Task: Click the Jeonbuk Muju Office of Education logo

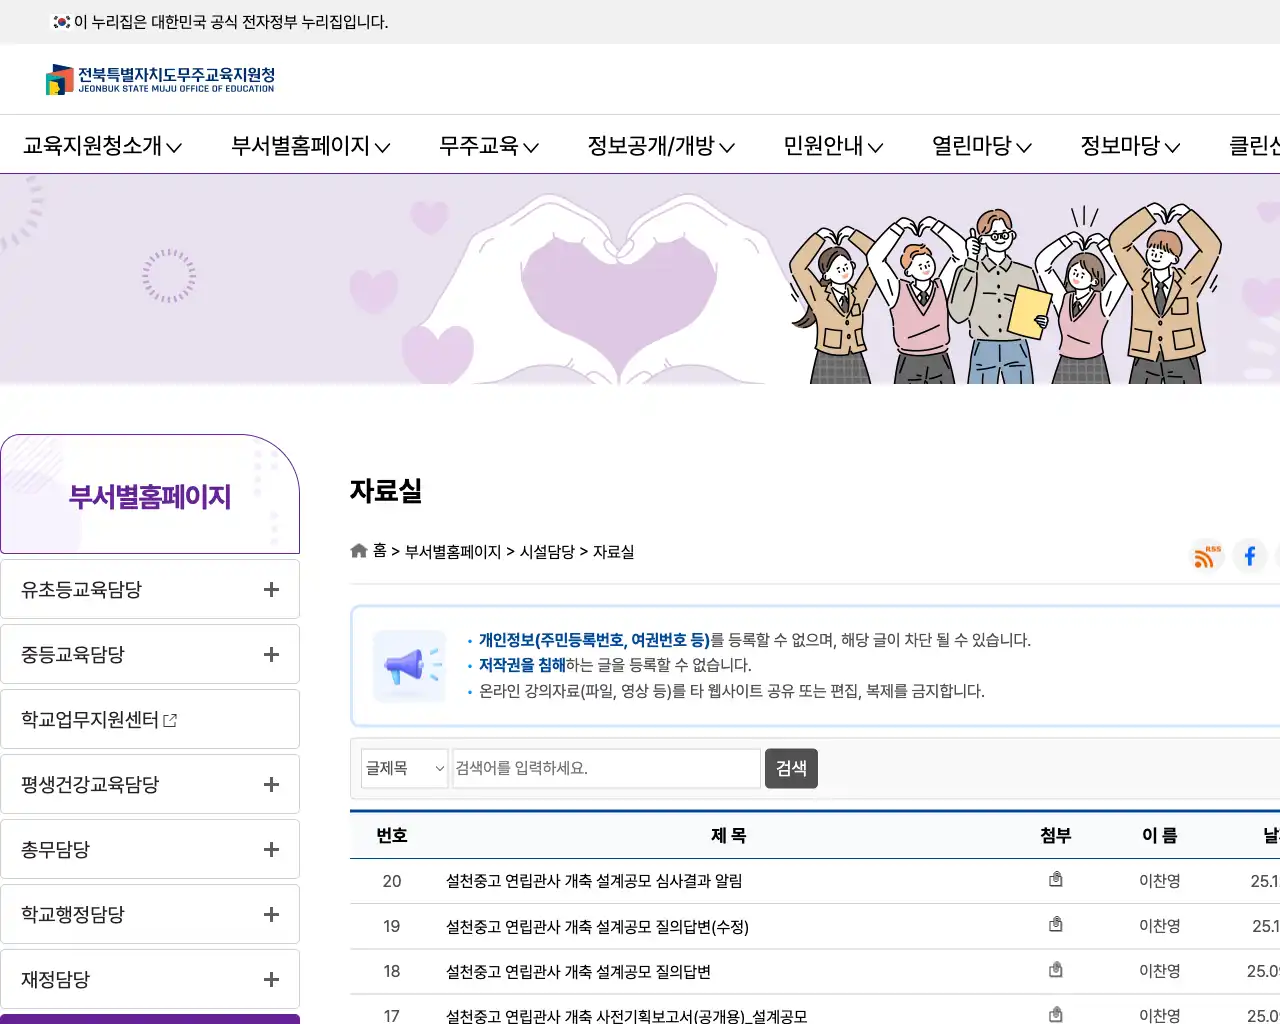Action: tap(158, 79)
